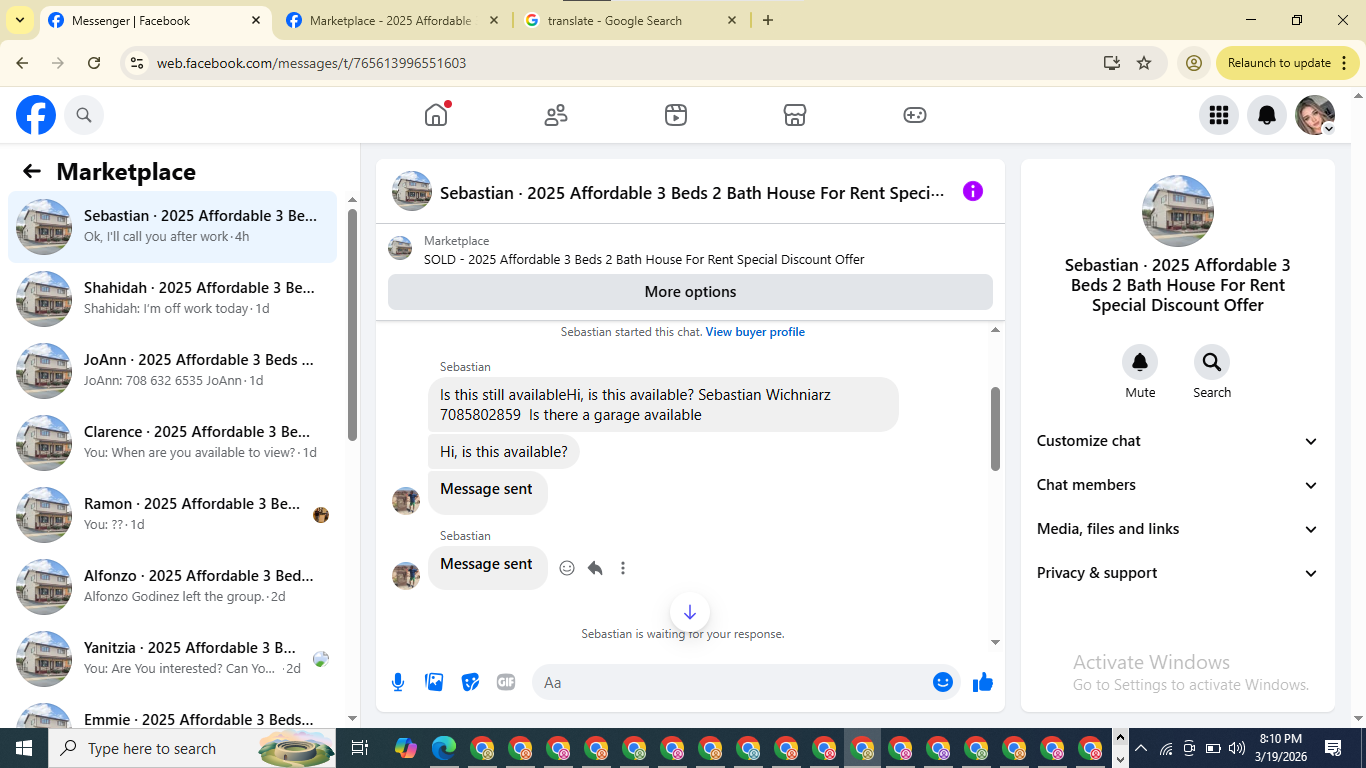Reload the page in Chrome

point(94,63)
